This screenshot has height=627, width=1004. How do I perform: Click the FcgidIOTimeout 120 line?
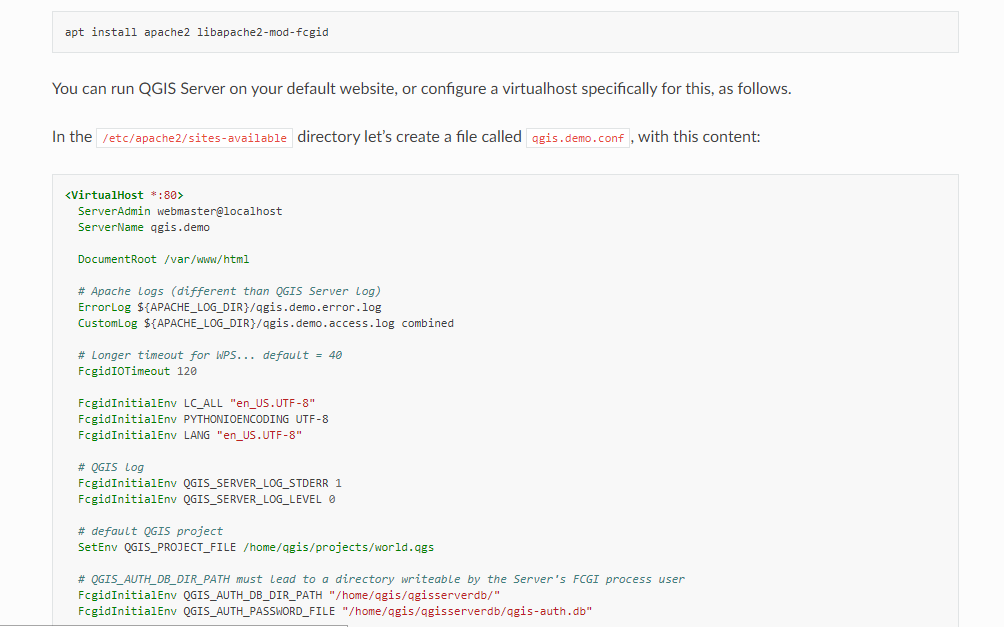tap(137, 371)
